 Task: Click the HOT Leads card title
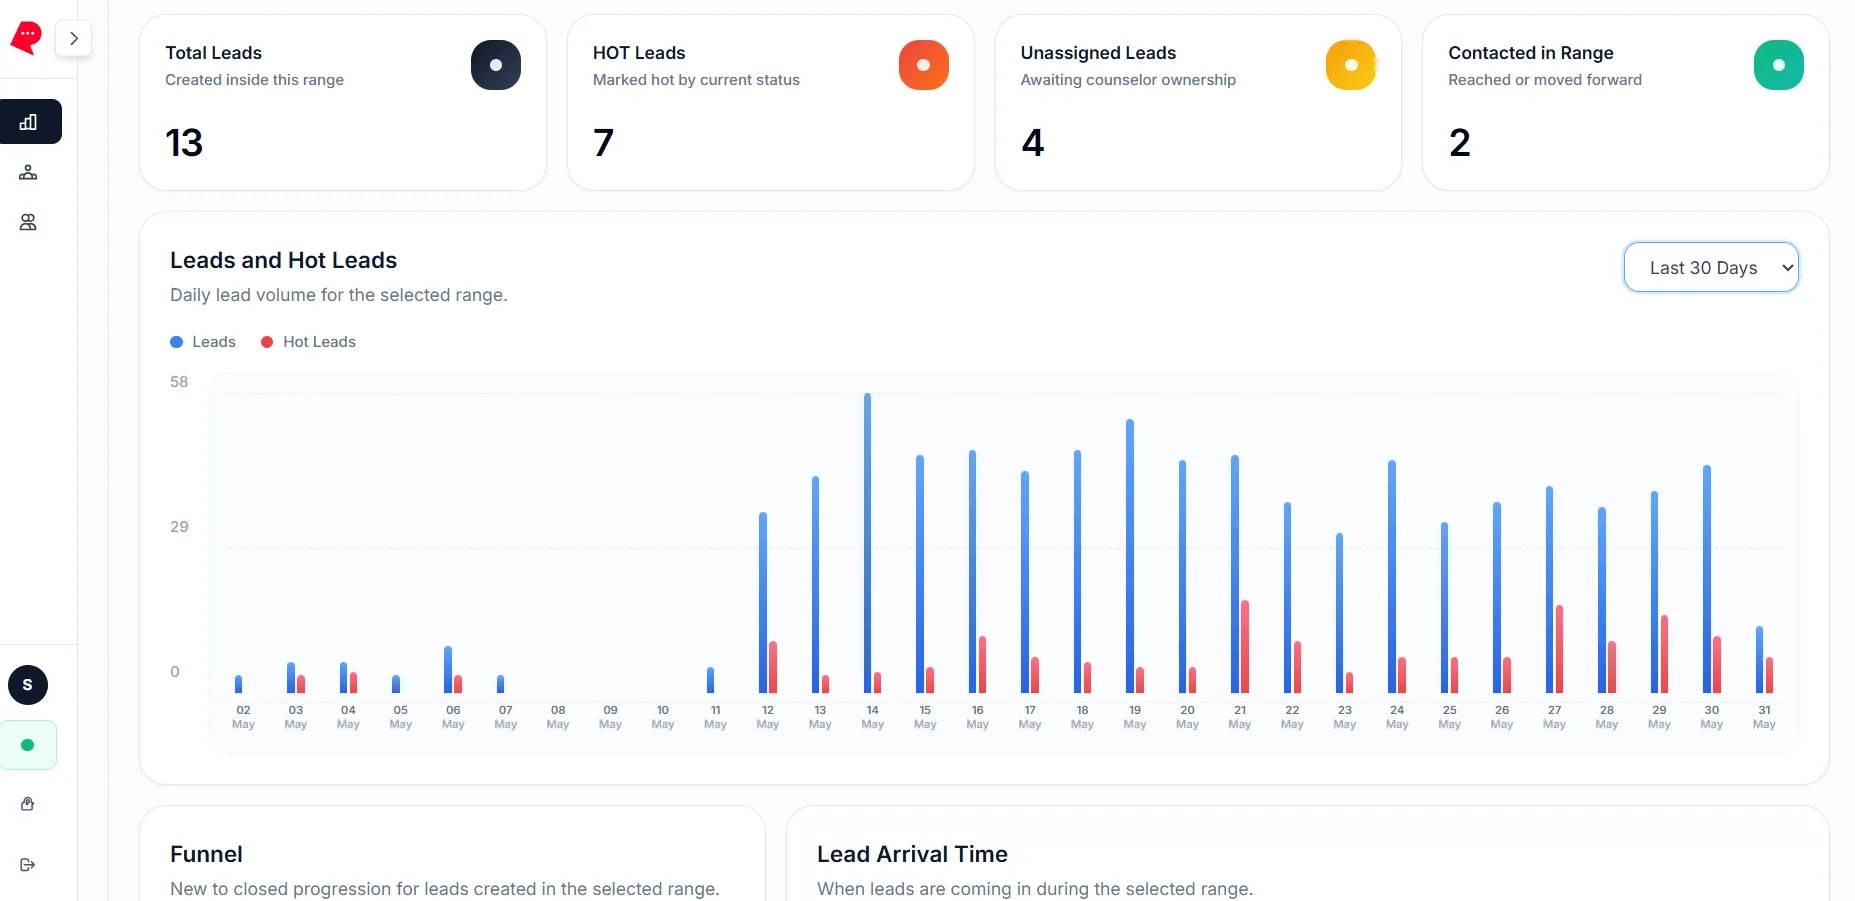[639, 53]
